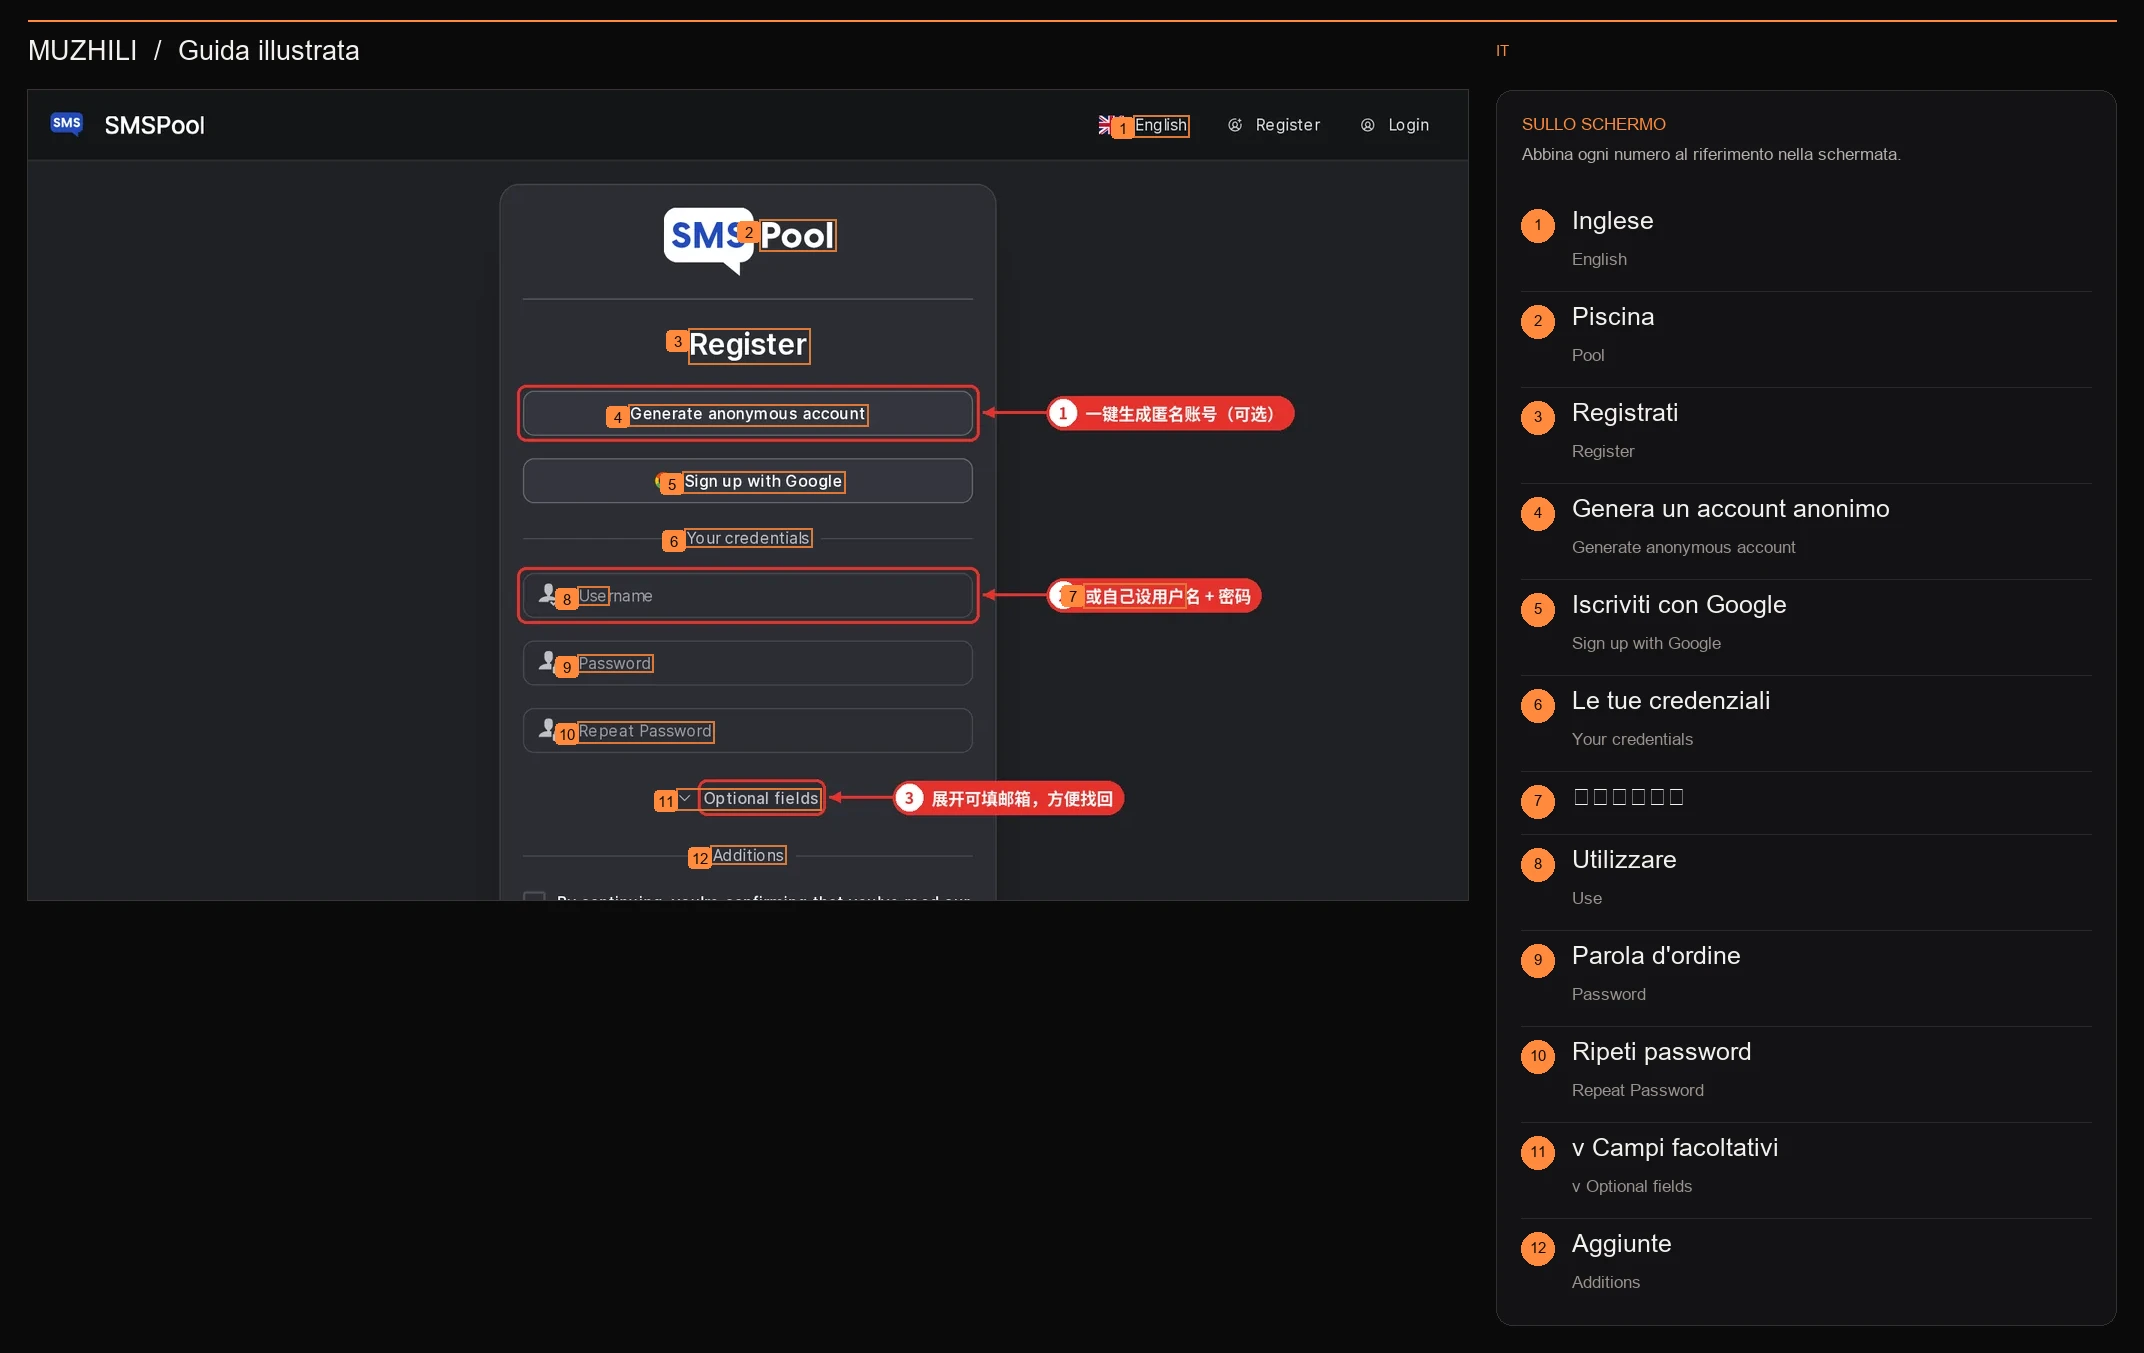Click the UK flag language icon
Screen dimensions: 2144x1353
click(1105, 125)
